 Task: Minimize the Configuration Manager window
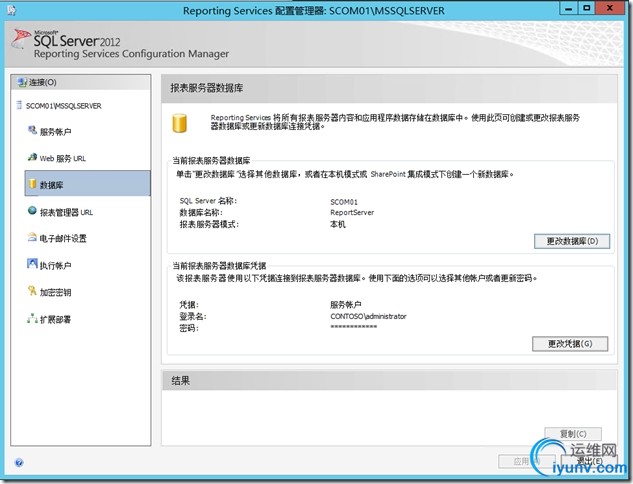coord(568,8)
